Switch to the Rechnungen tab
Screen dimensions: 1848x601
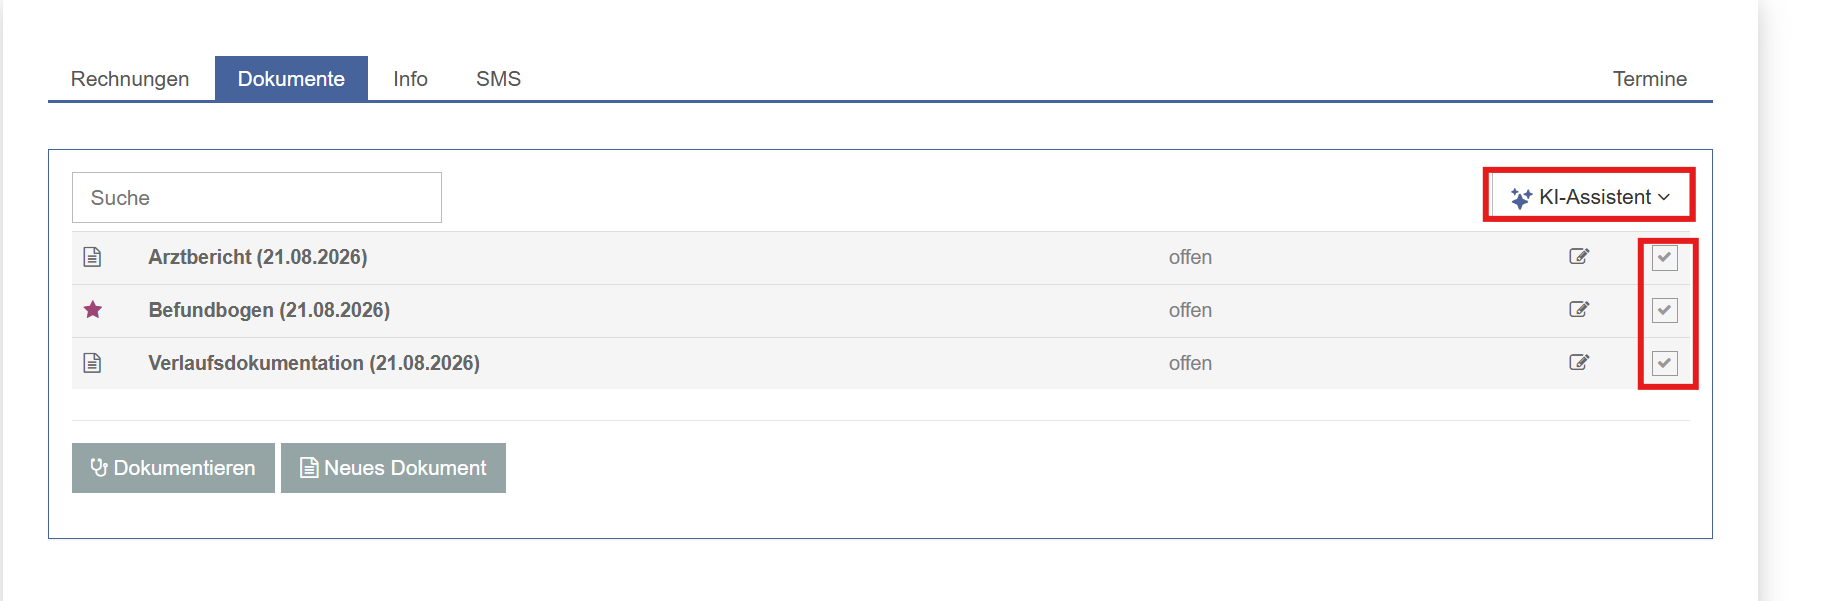point(130,79)
